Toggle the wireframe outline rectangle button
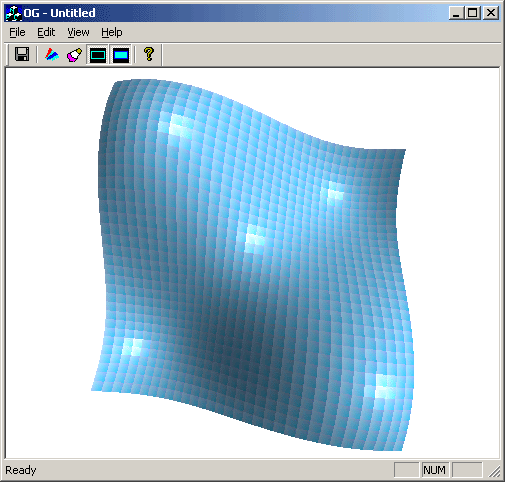The height and width of the screenshot is (482, 505). (98, 55)
